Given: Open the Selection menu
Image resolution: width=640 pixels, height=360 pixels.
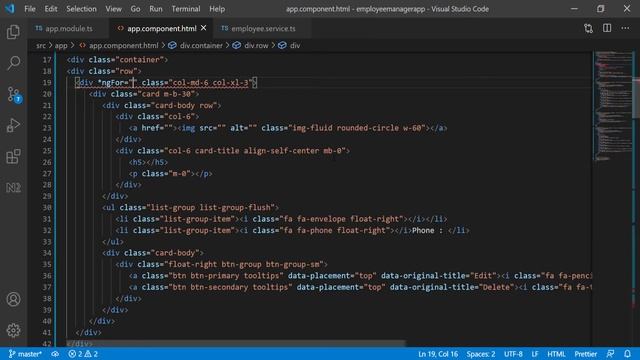Looking at the screenshot, I should point(81,9).
